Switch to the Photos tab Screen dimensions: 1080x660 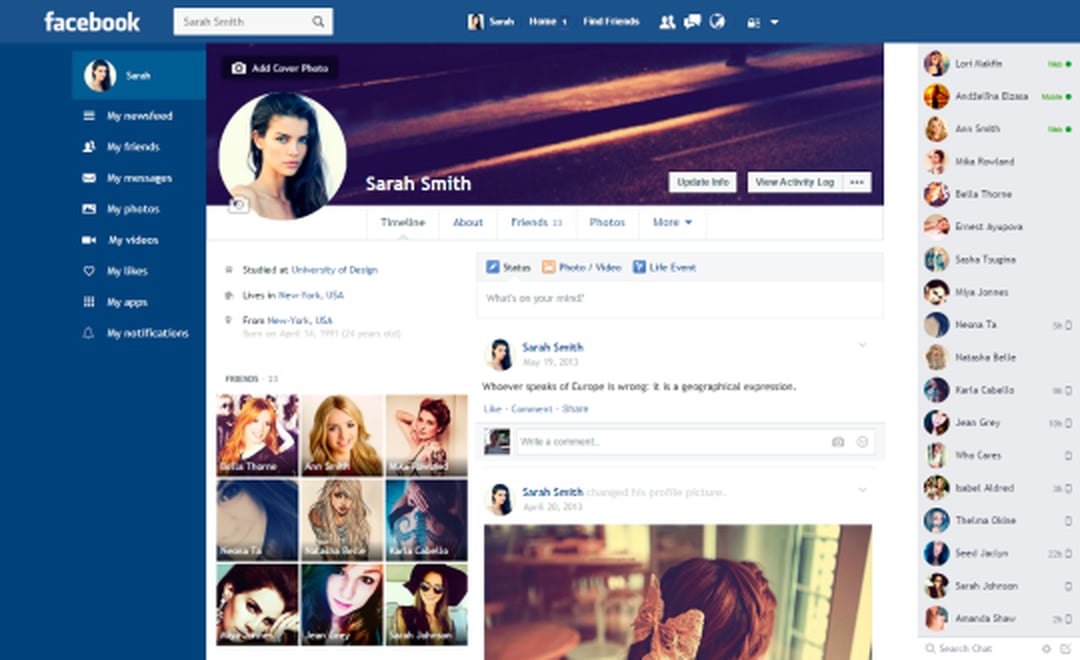pyautogui.click(x=608, y=222)
